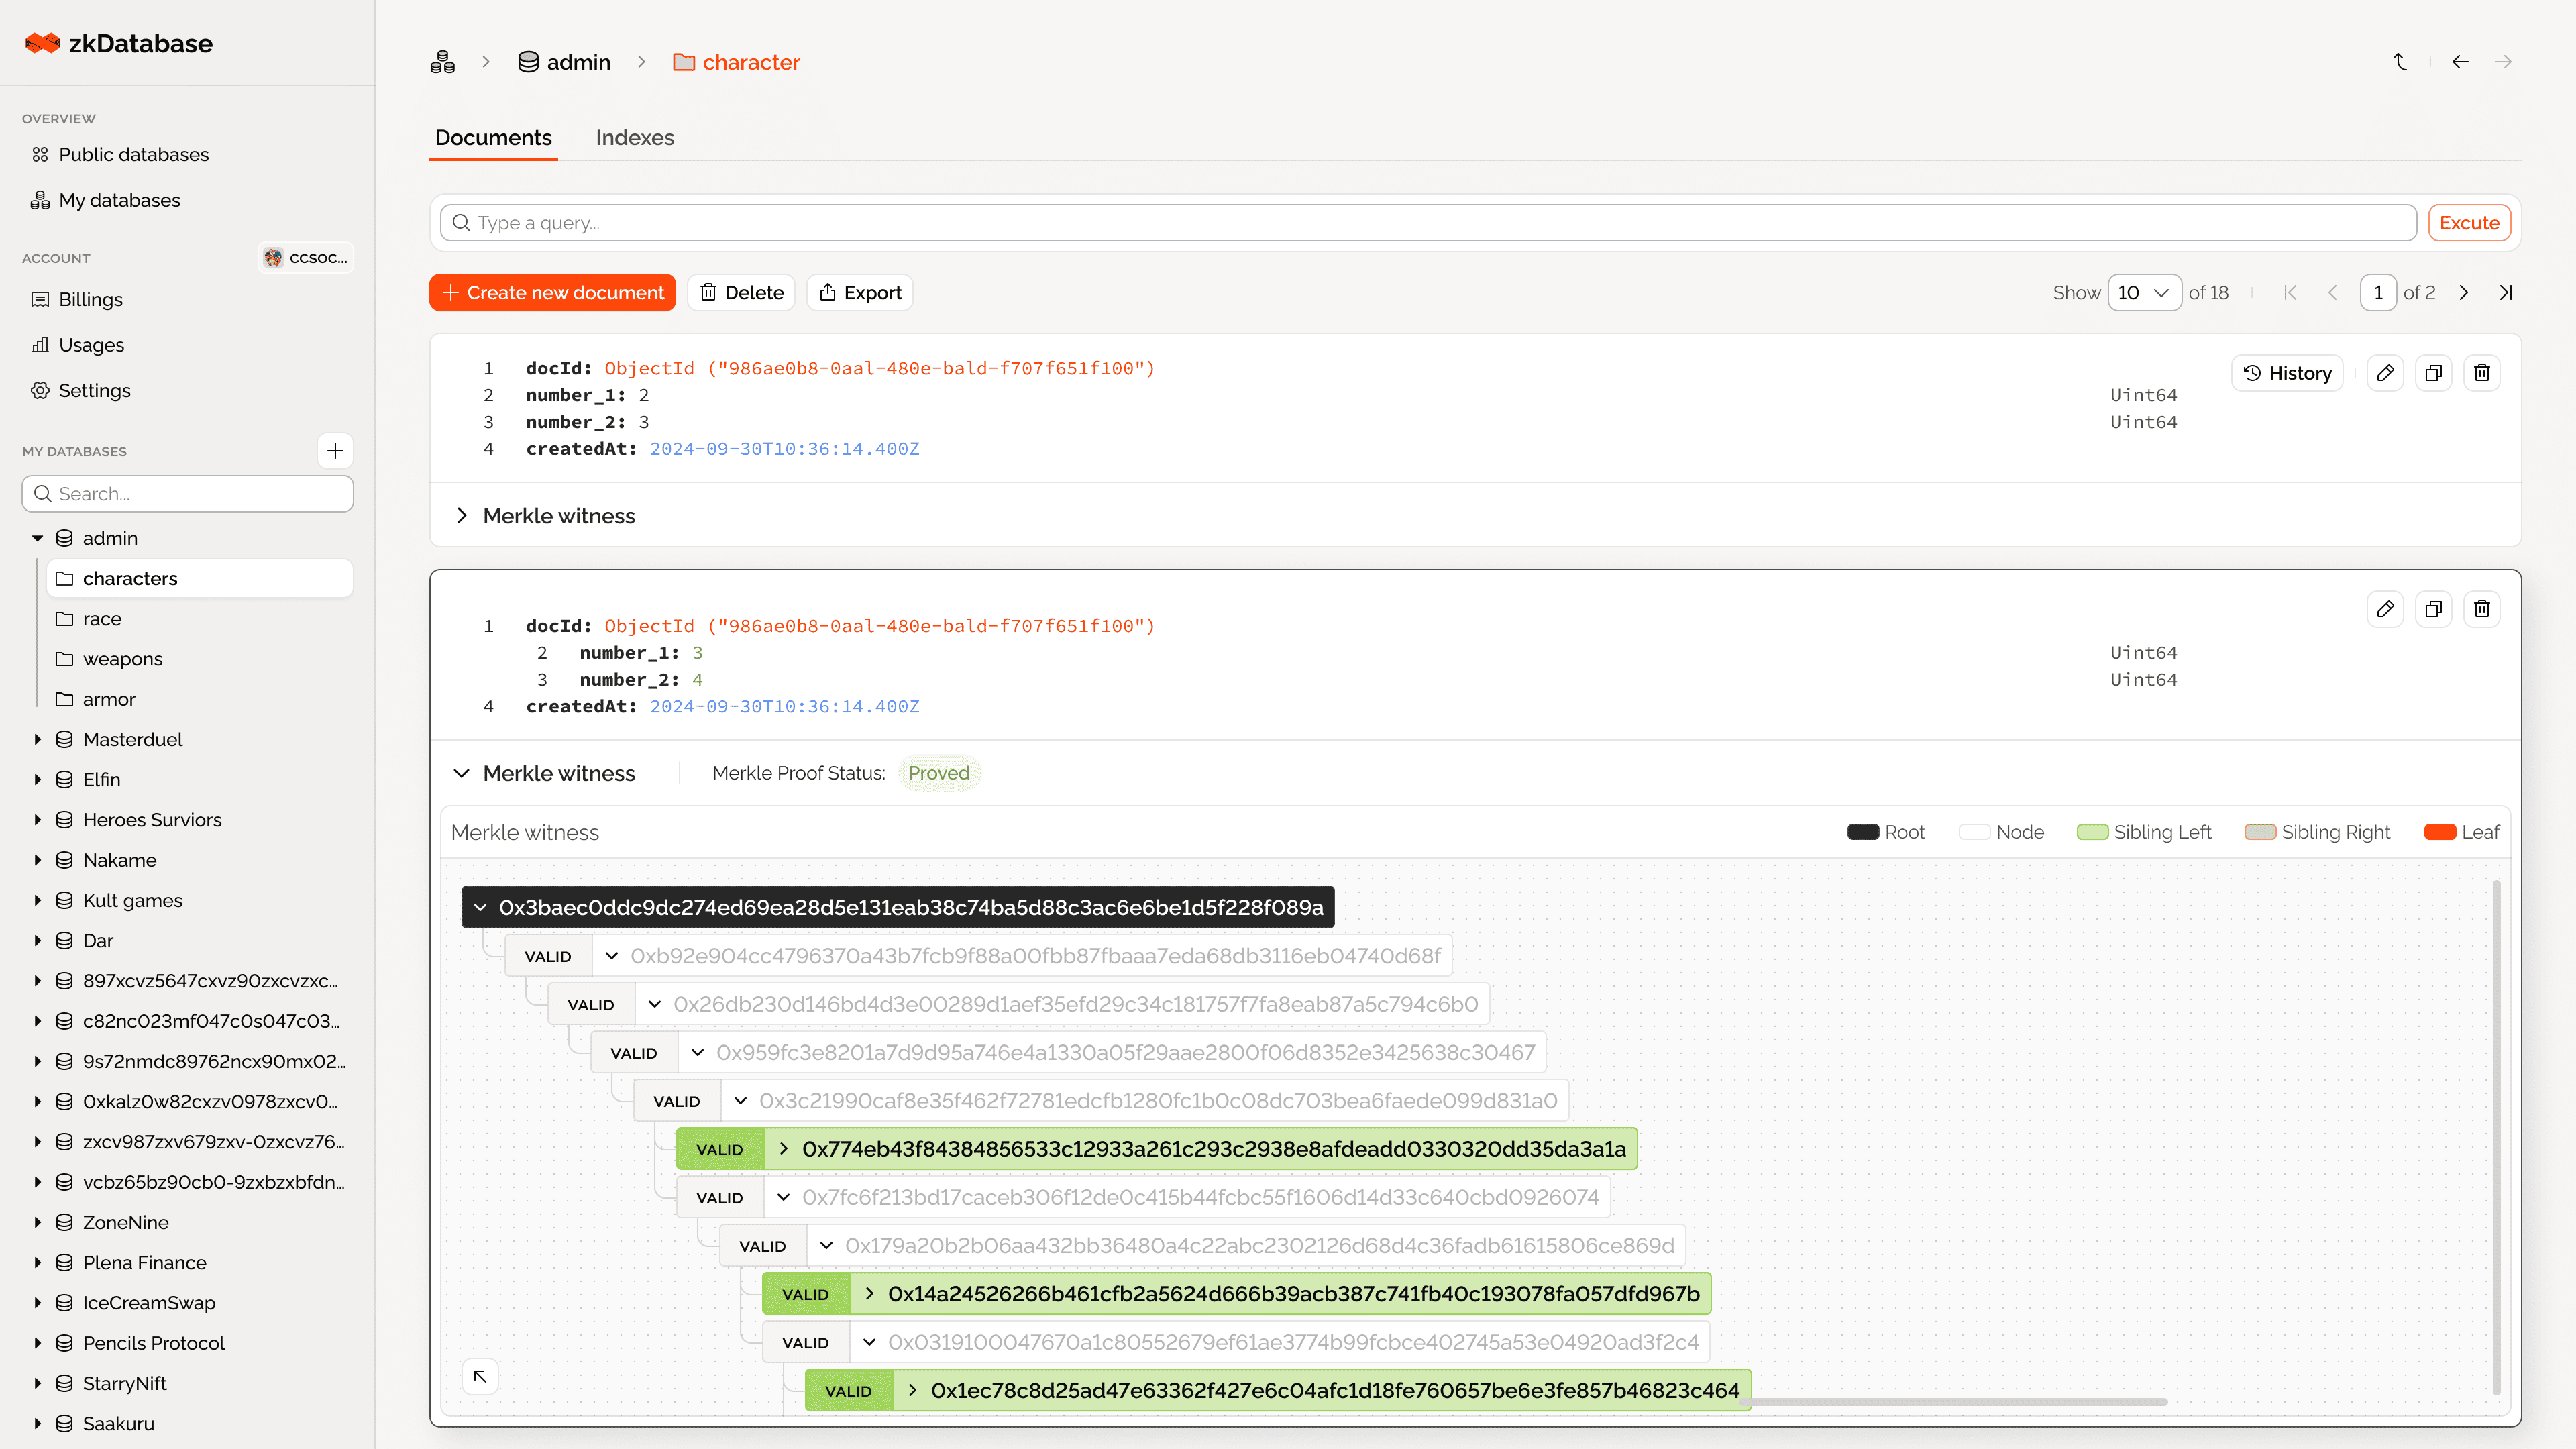Jump to last page icon

[2506, 293]
